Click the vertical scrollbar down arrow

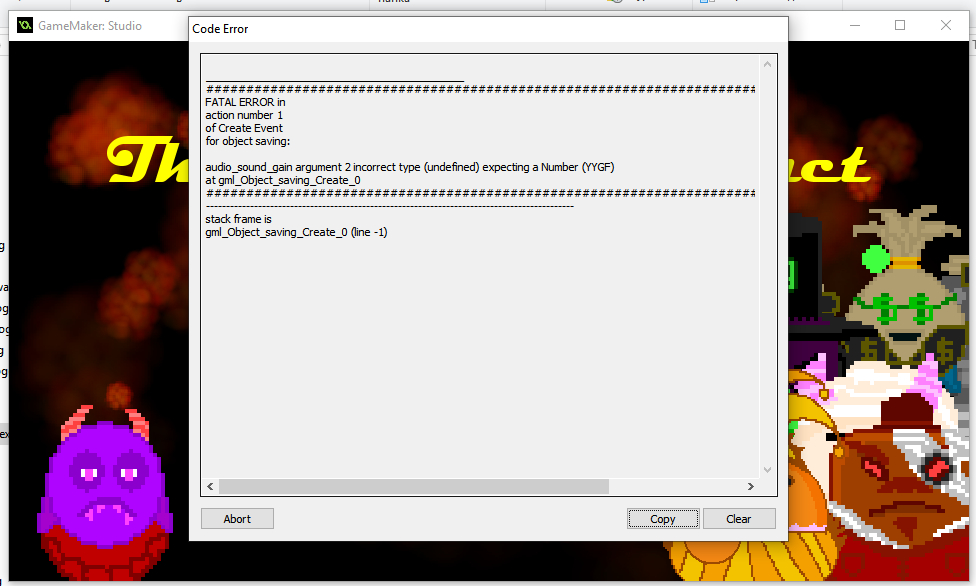767,470
